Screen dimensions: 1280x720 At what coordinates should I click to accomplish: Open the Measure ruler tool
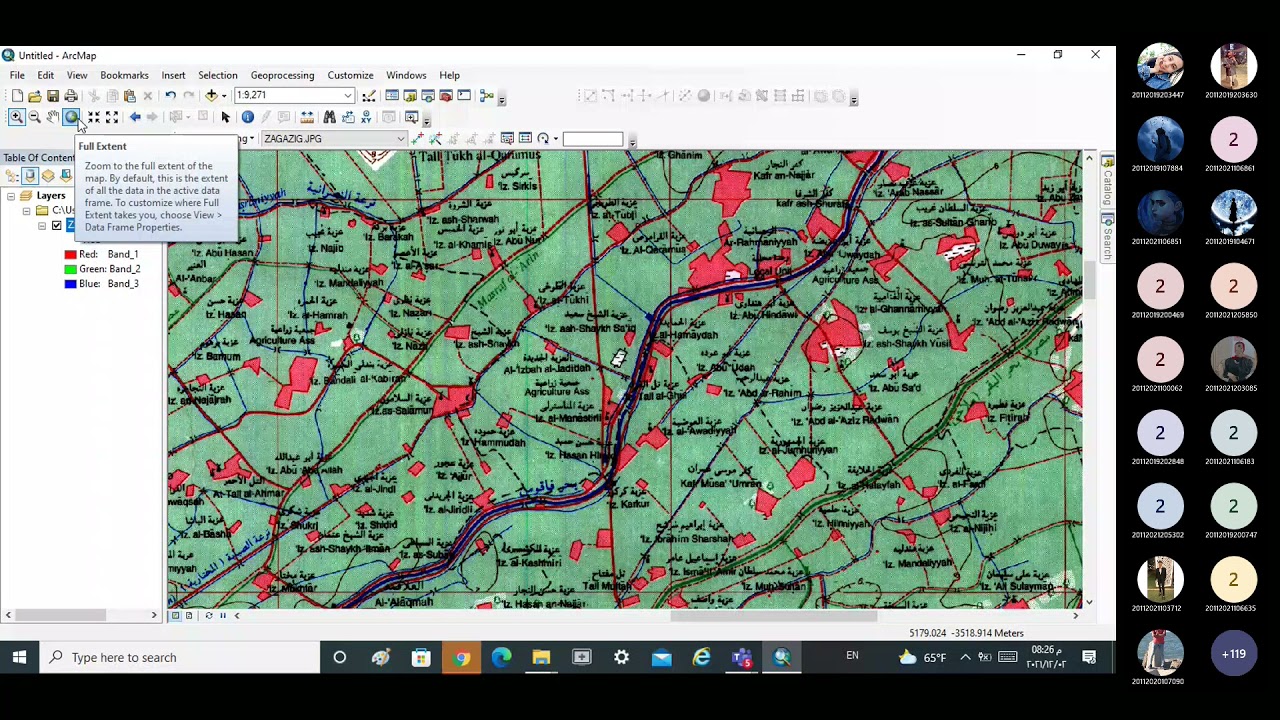tap(307, 117)
